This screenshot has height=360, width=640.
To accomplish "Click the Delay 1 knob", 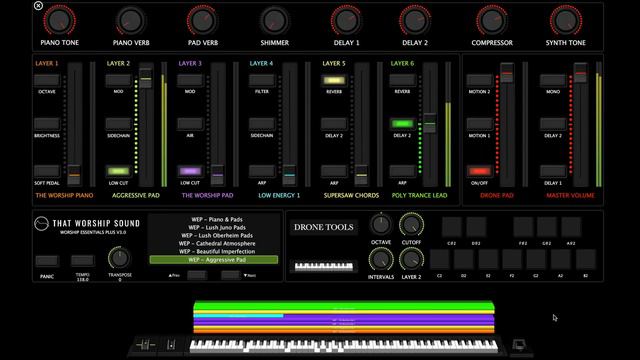I will (x=346, y=20).
